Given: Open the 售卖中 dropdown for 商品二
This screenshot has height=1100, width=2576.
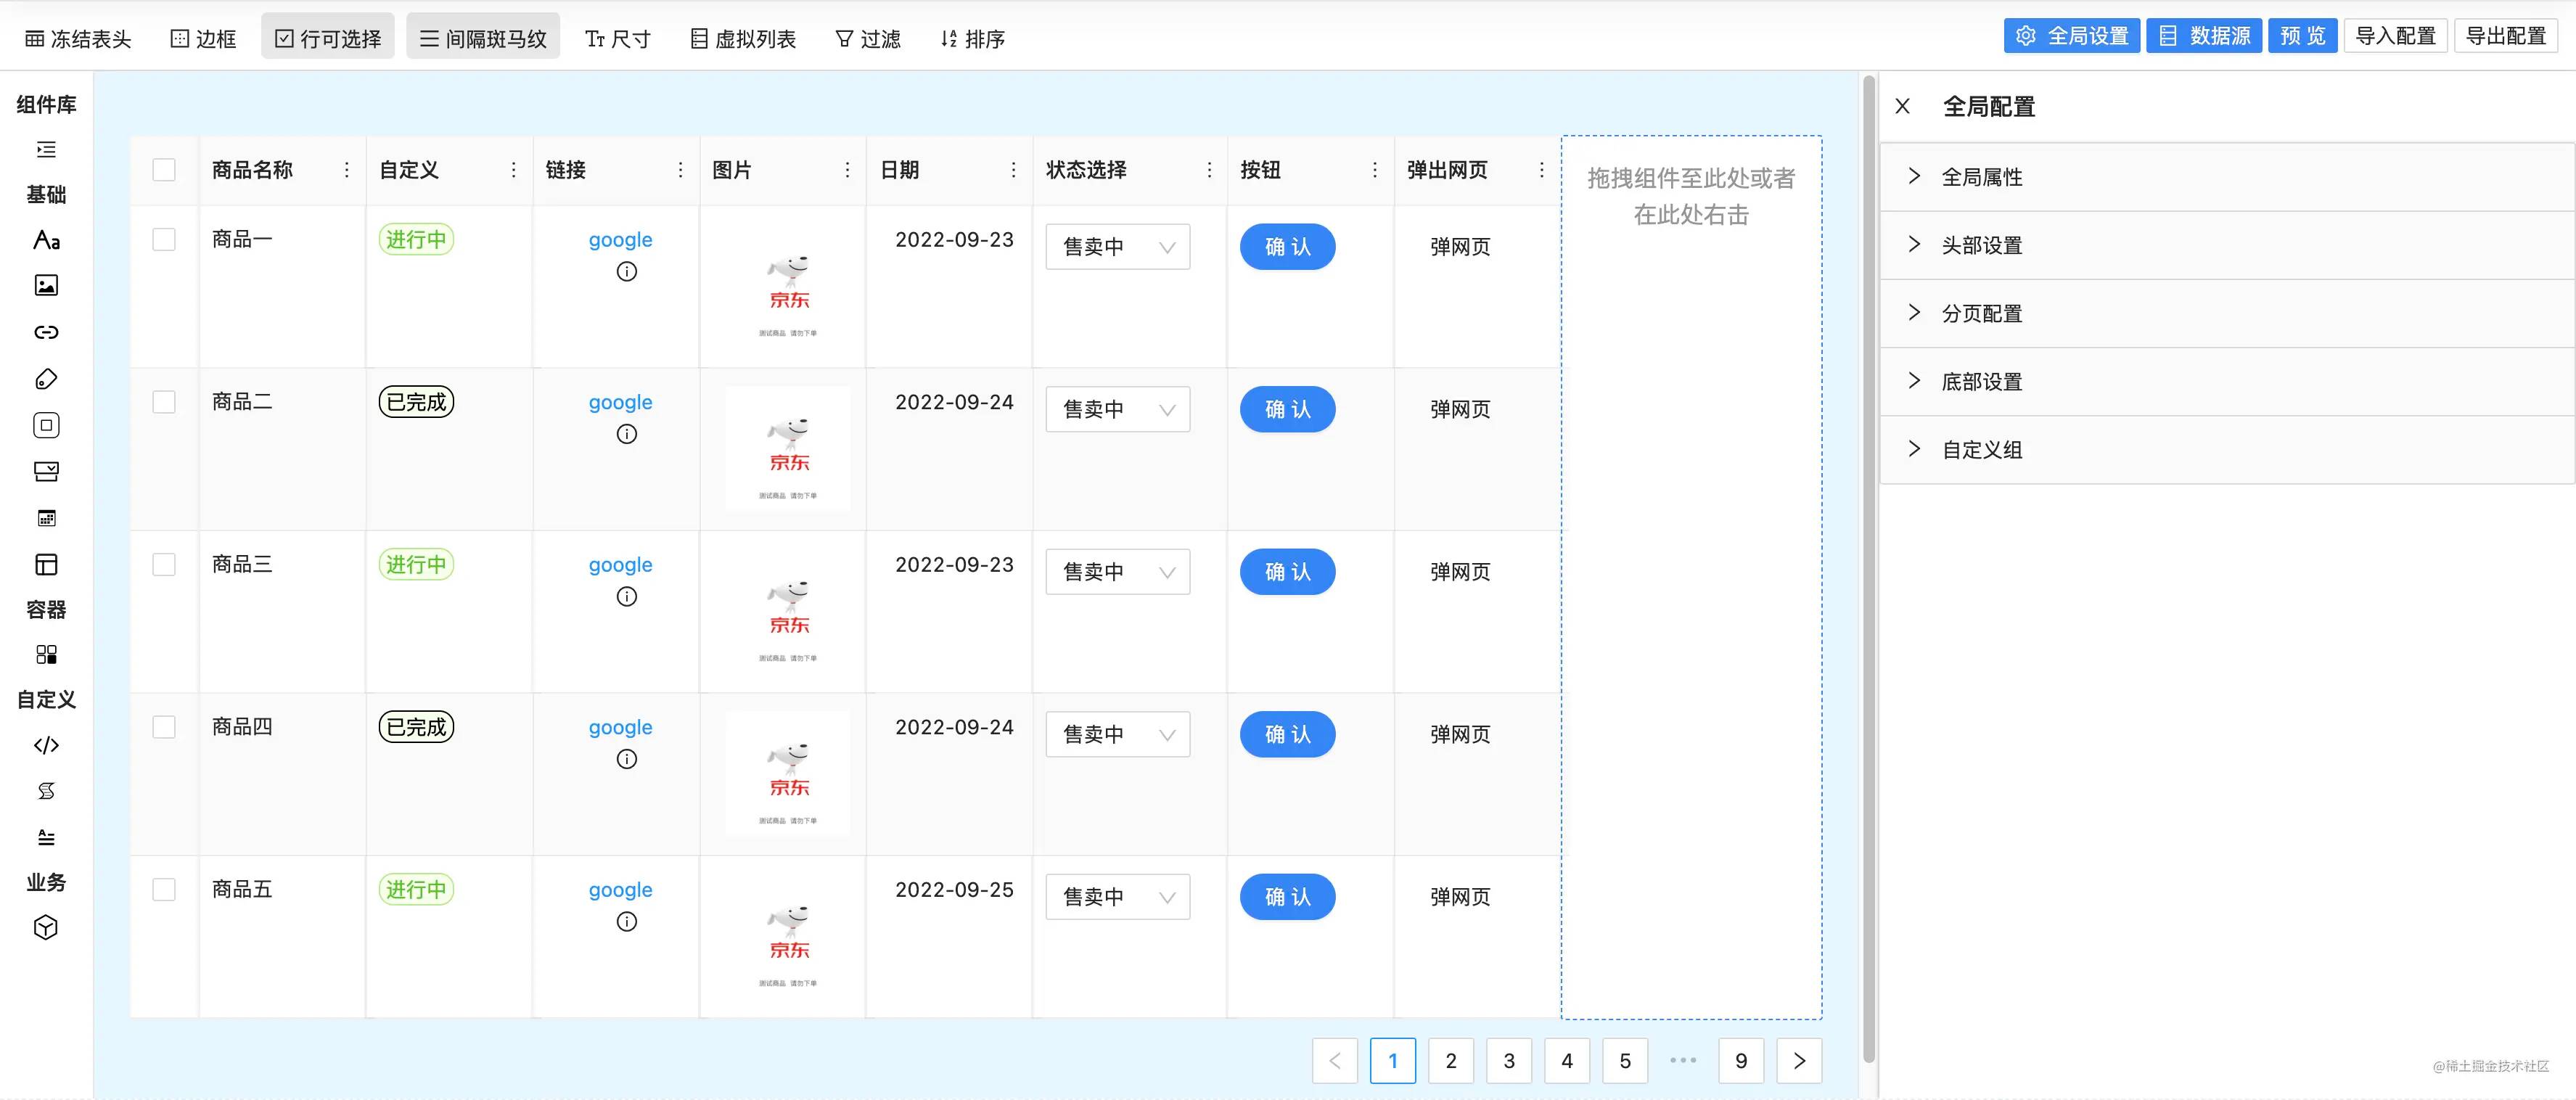Looking at the screenshot, I should coord(1117,409).
